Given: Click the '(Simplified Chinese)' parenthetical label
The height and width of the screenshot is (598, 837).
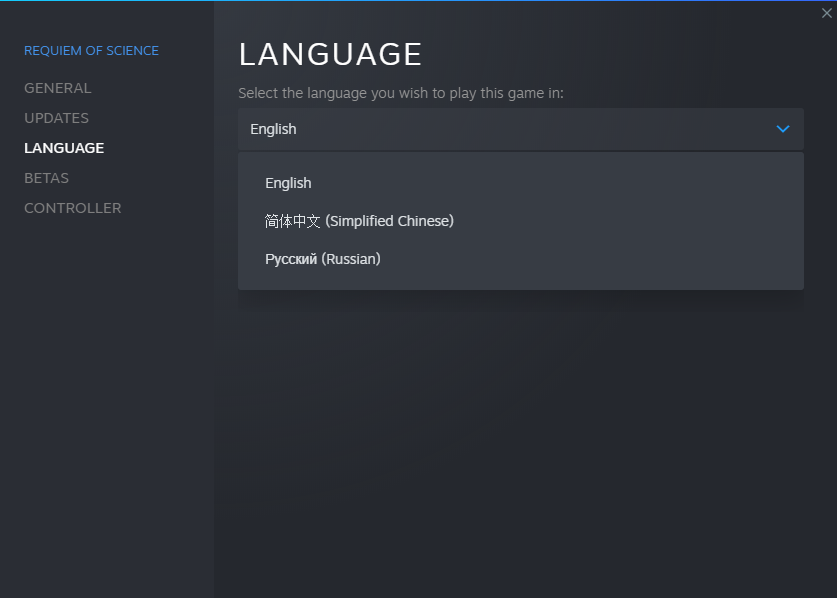Looking at the screenshot, I should tap(389, 221).
